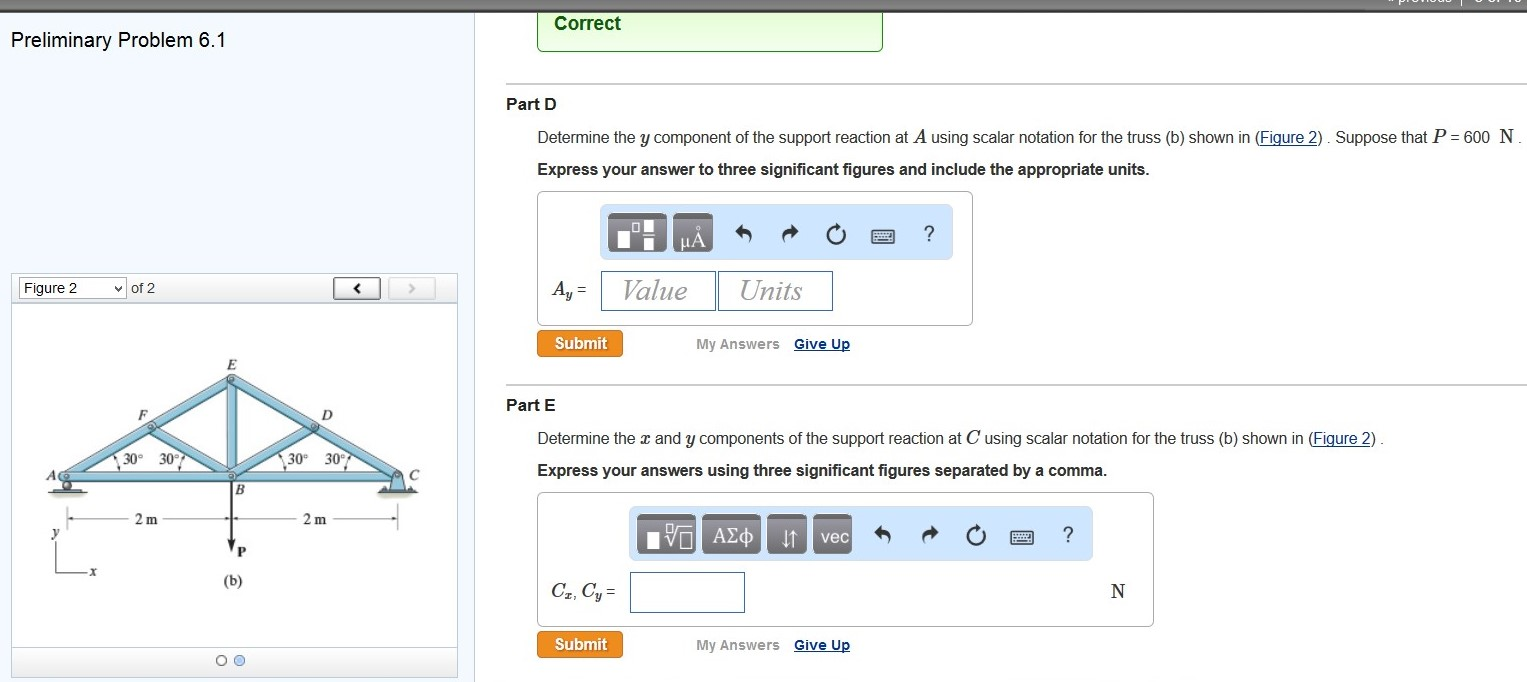
Task: Click My Answers under Part D
Action: coord(737,343)
